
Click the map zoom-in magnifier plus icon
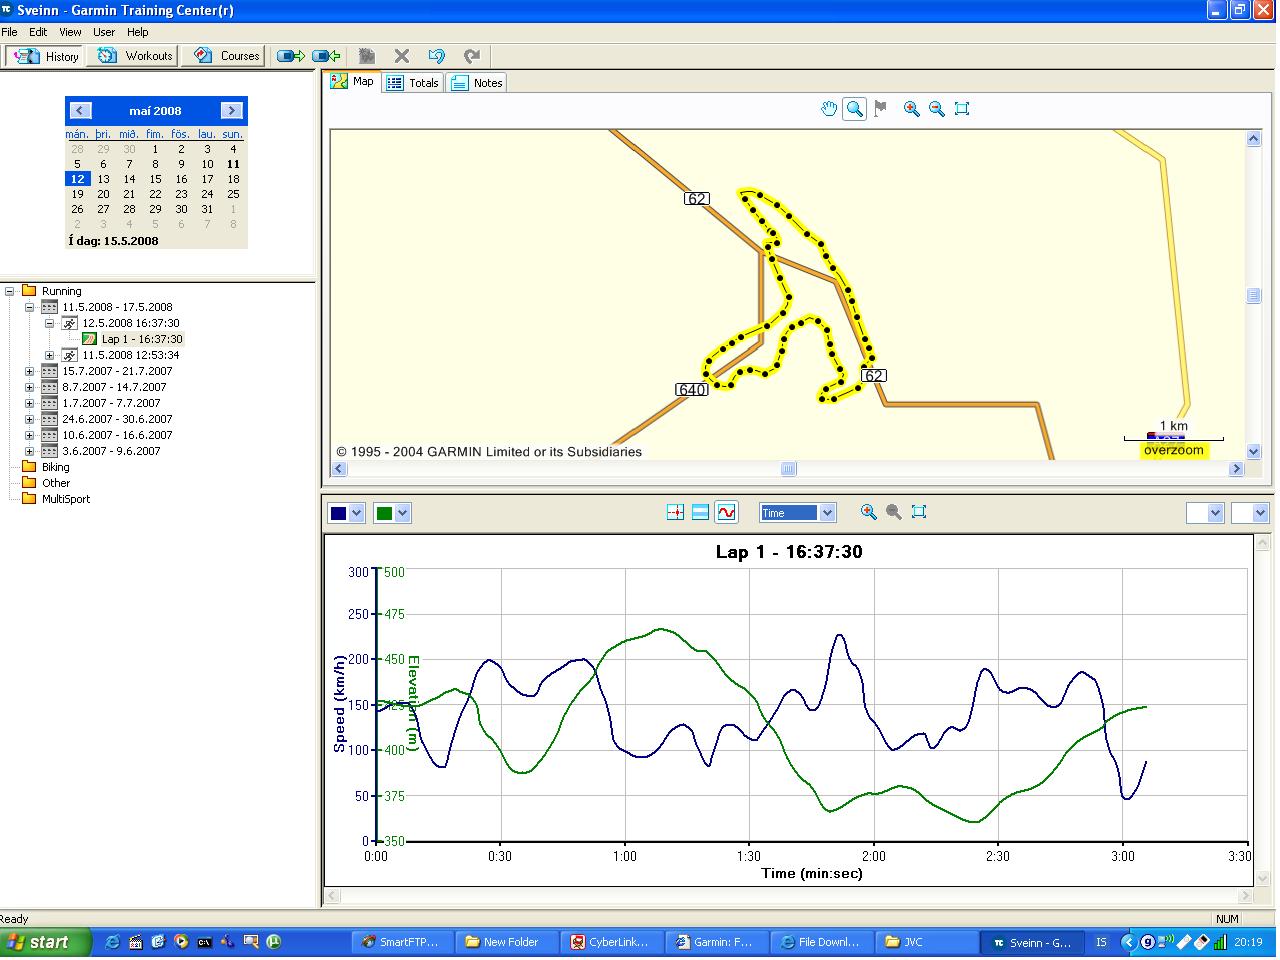pyautogui.click(x=911, y=109)
